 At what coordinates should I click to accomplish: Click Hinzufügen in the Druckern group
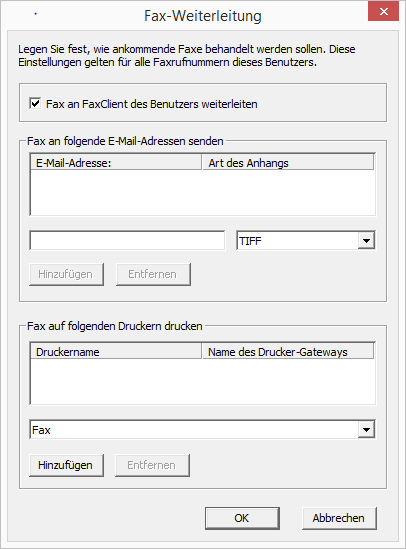[66, 465]
